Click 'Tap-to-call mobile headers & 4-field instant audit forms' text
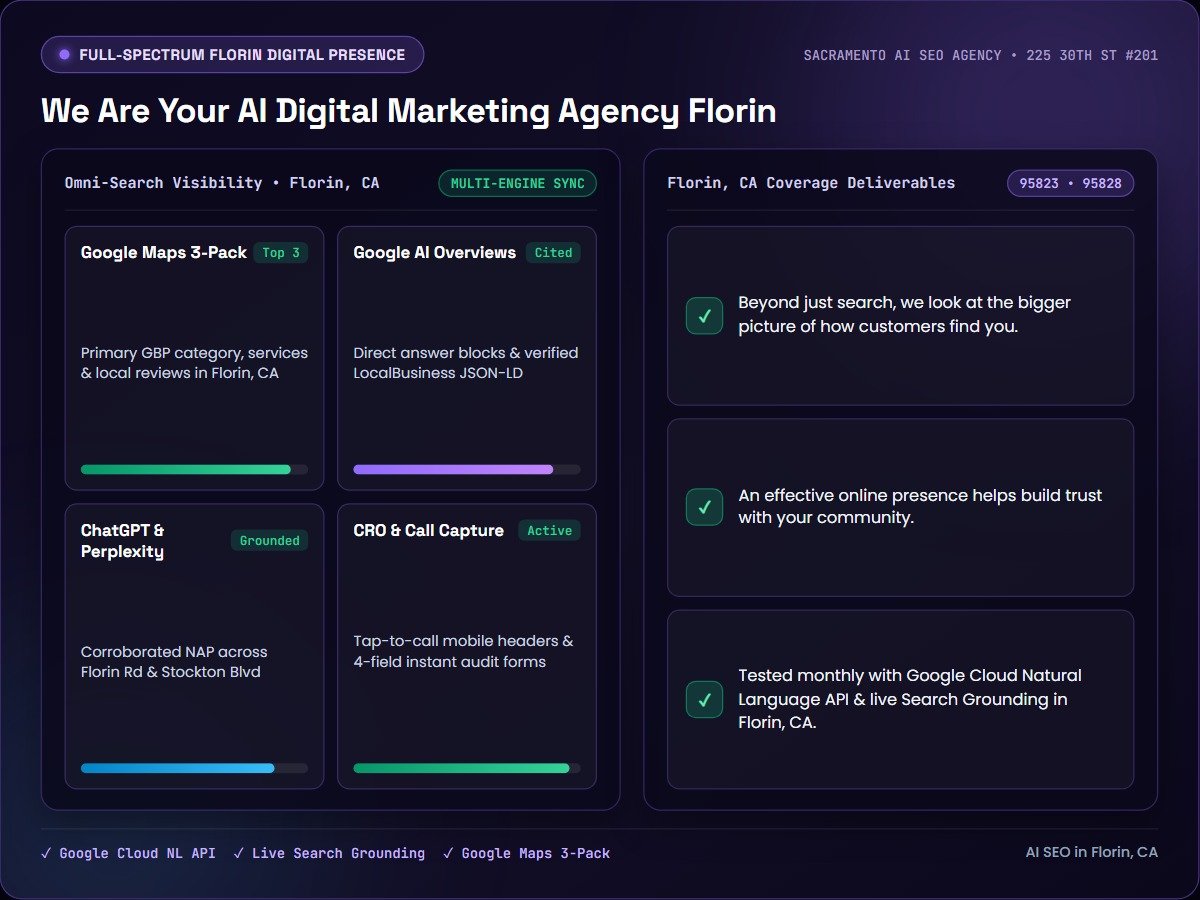This screenshot has width=1200, height=900. (x=463, y=652)
